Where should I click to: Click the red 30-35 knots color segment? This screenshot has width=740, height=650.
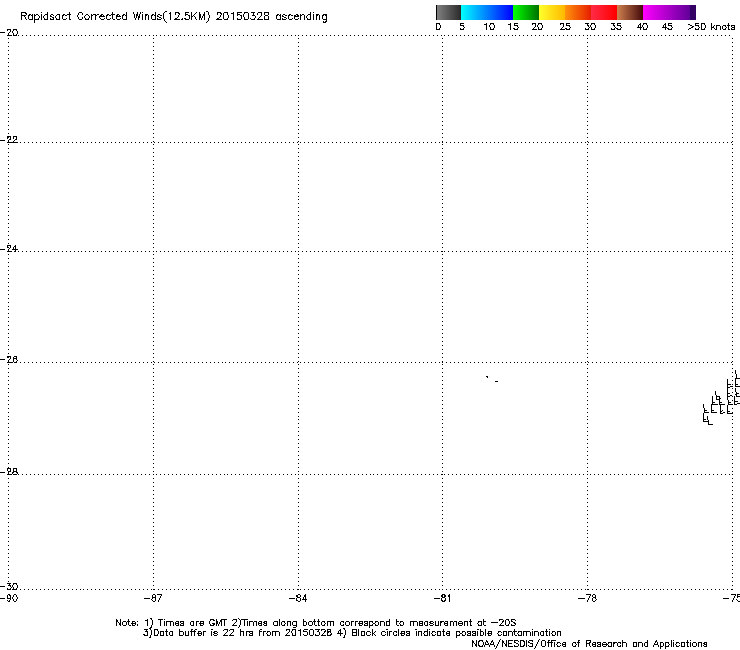pyautogui.click(x=604, y=12)
